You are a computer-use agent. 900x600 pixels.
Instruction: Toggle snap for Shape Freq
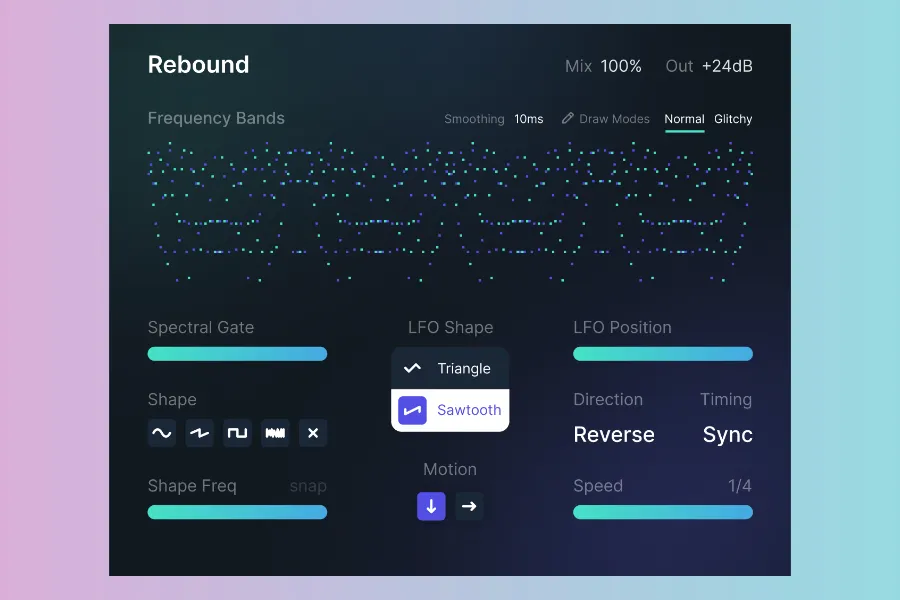[x=308, y=486]
